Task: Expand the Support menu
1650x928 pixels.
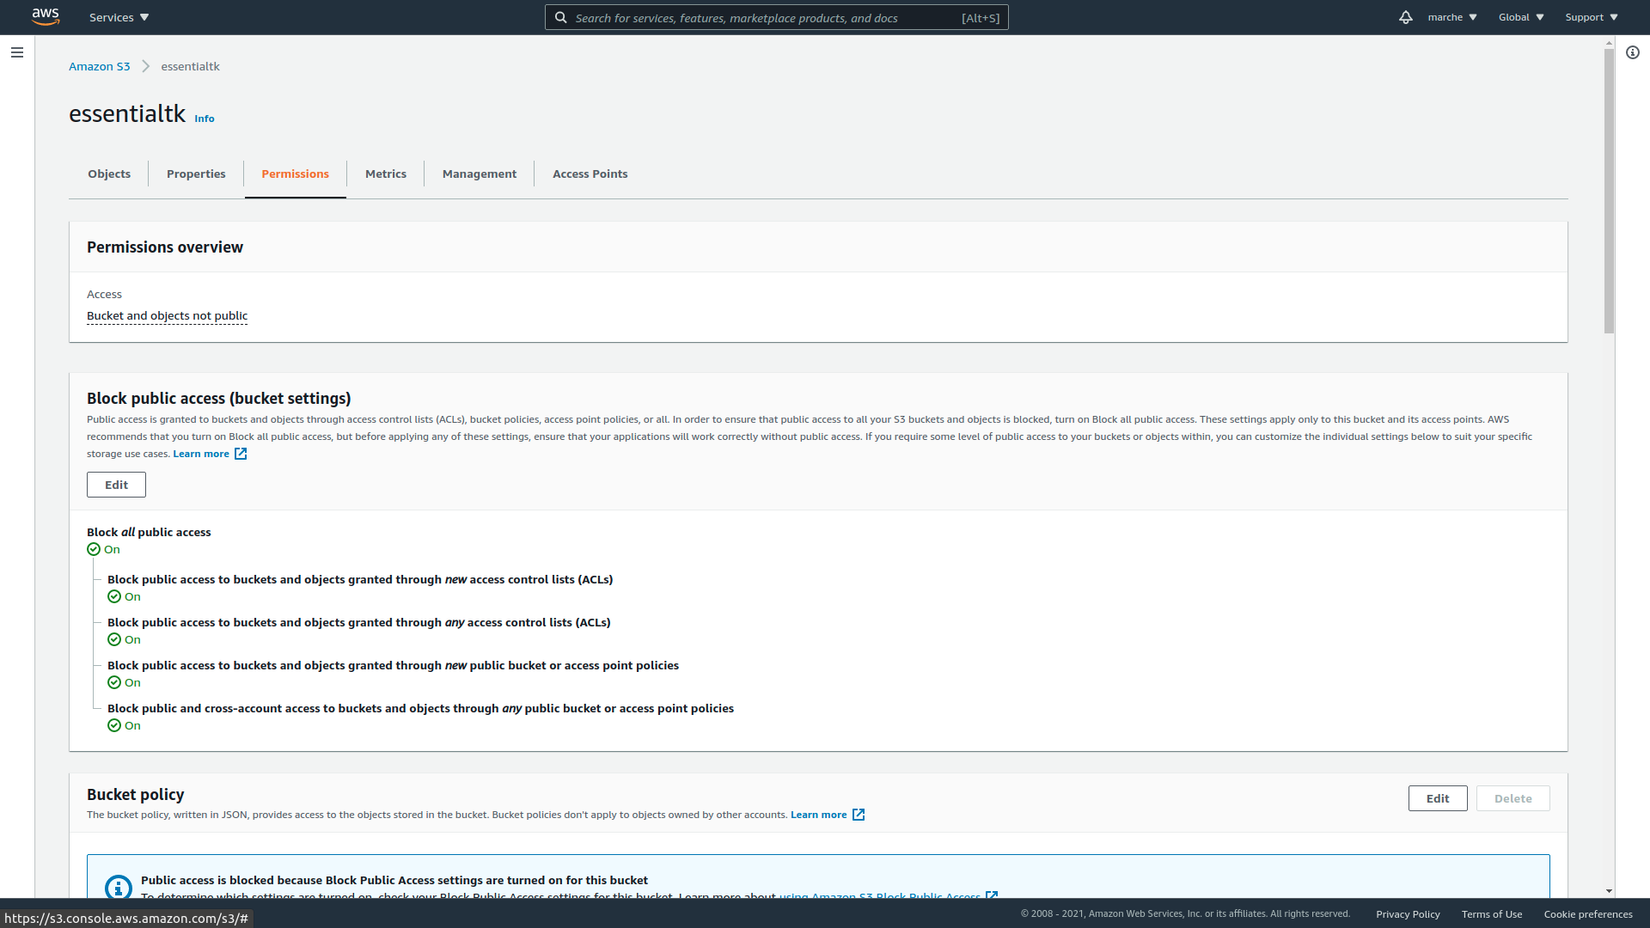Action: coord(1591,17)
